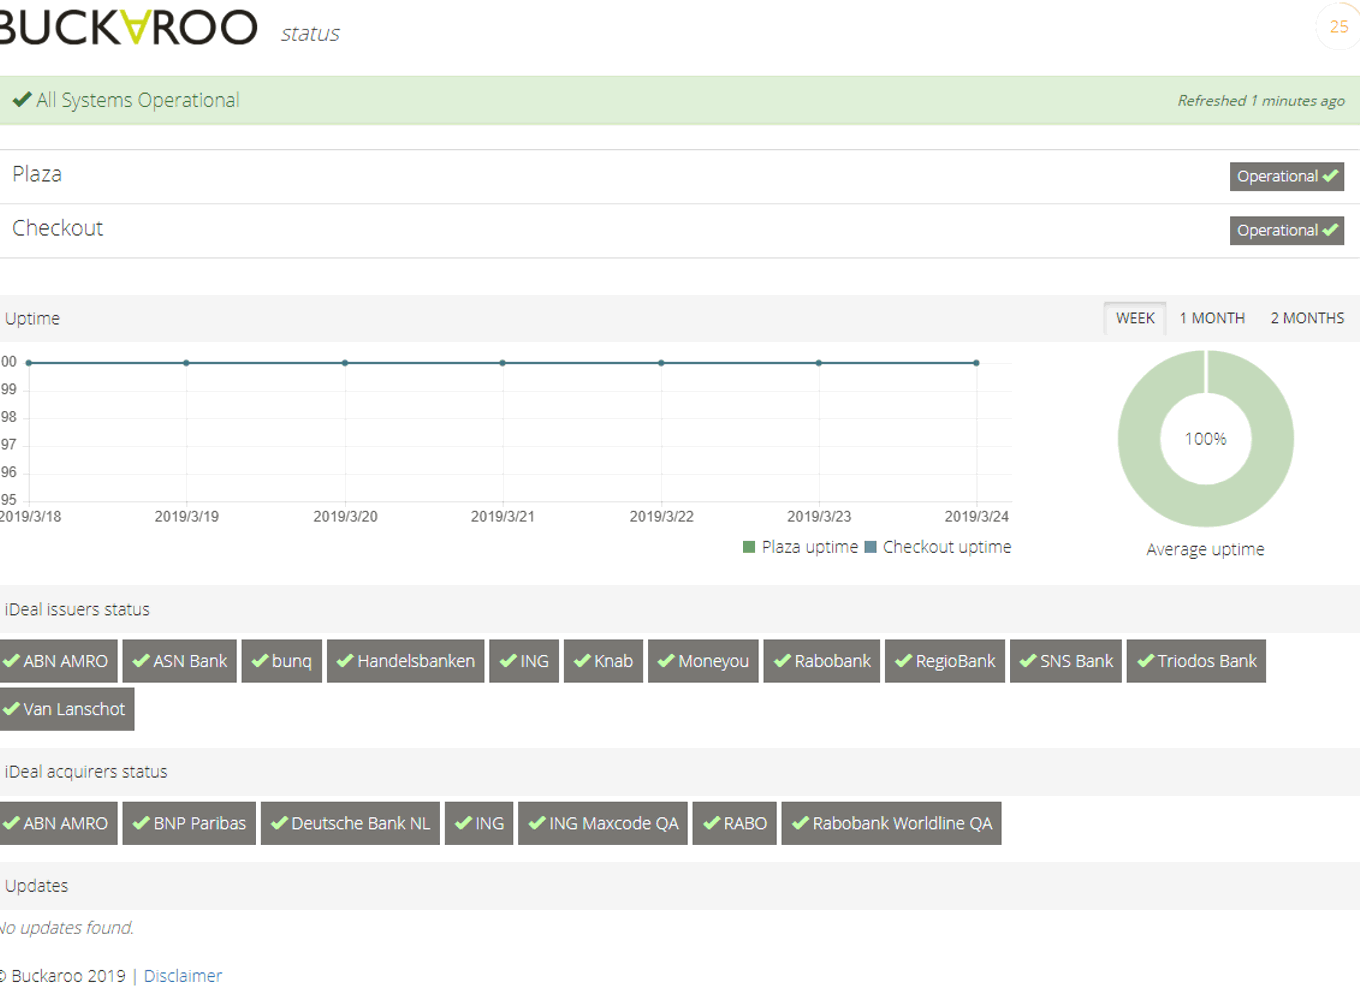Click the RegioBank issuer badge

945,661
